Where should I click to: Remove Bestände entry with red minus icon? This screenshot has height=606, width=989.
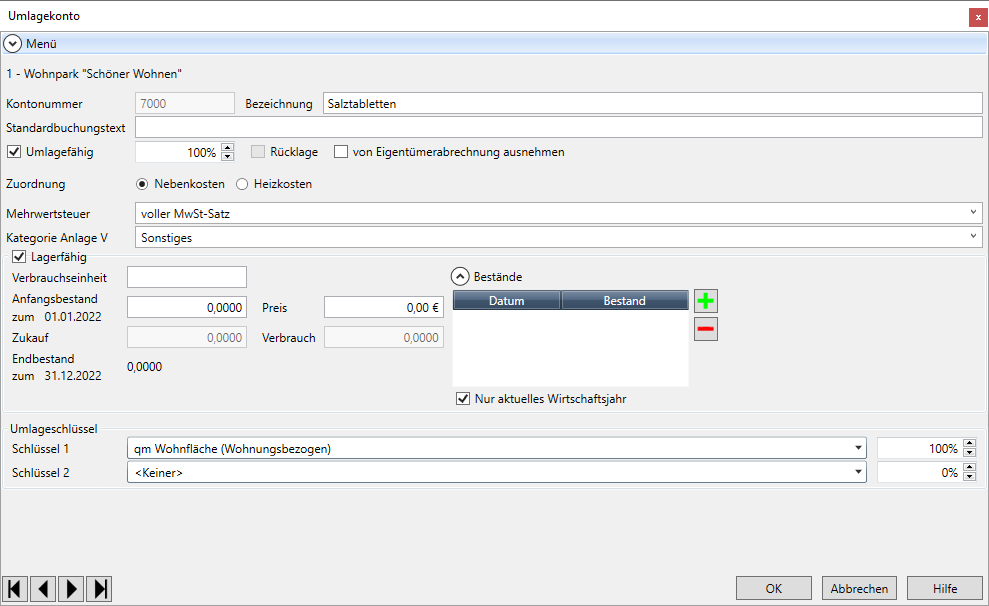pos(706,329)
